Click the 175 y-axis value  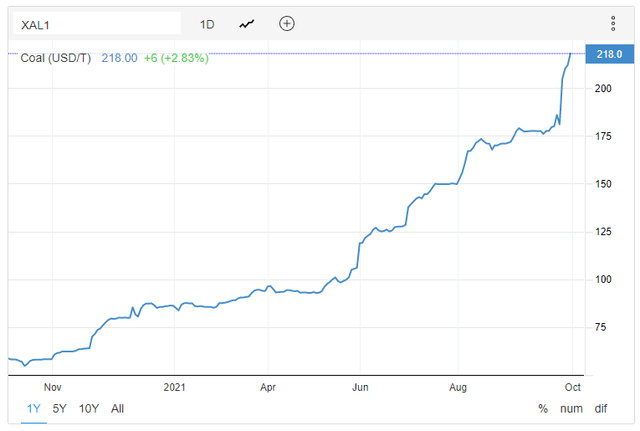pos(603,136)
